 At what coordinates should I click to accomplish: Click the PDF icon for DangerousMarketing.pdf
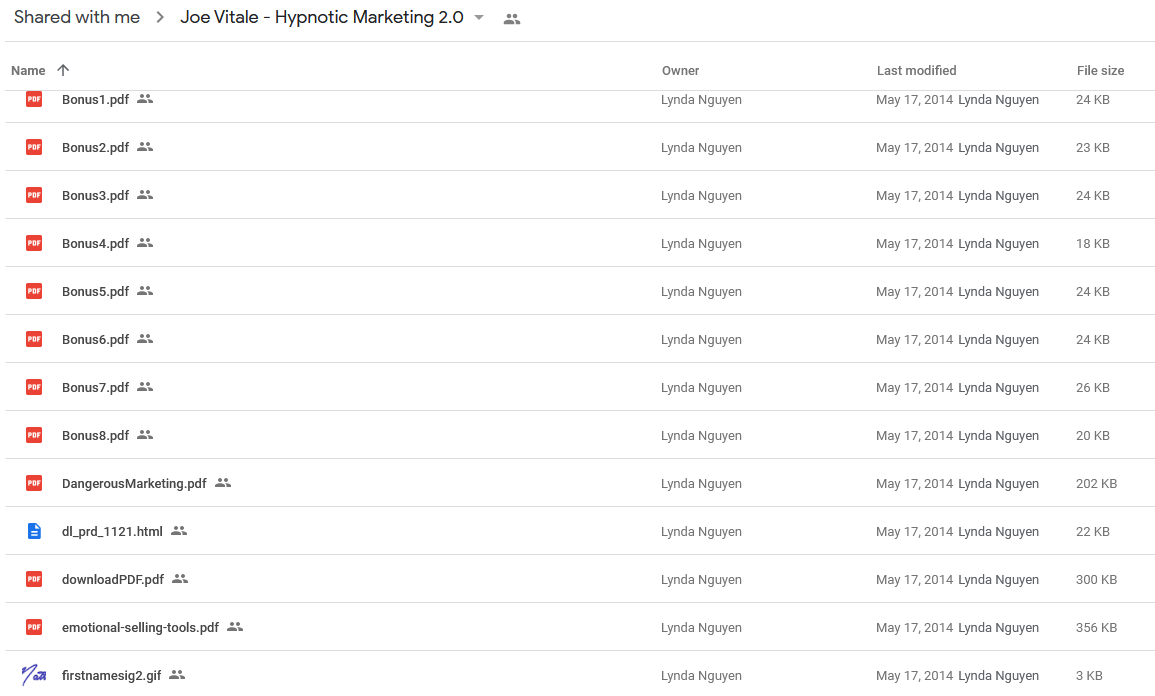tap(34, 483)
